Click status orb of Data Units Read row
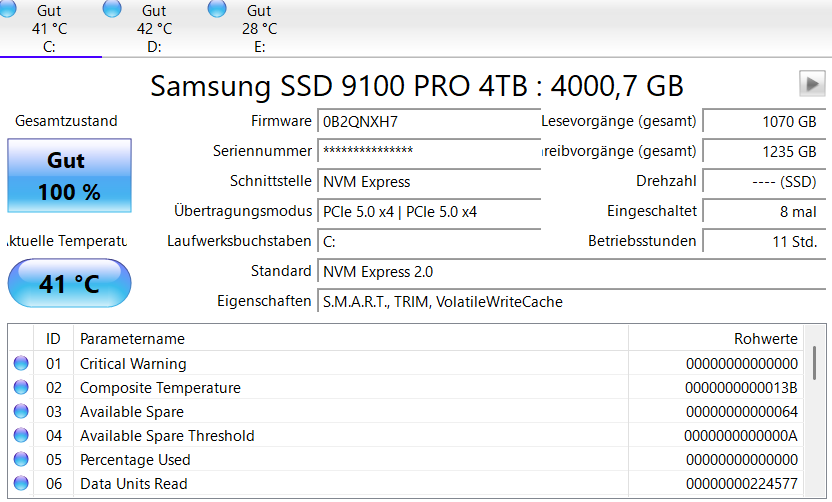832x502 pixels. point(21,483)
